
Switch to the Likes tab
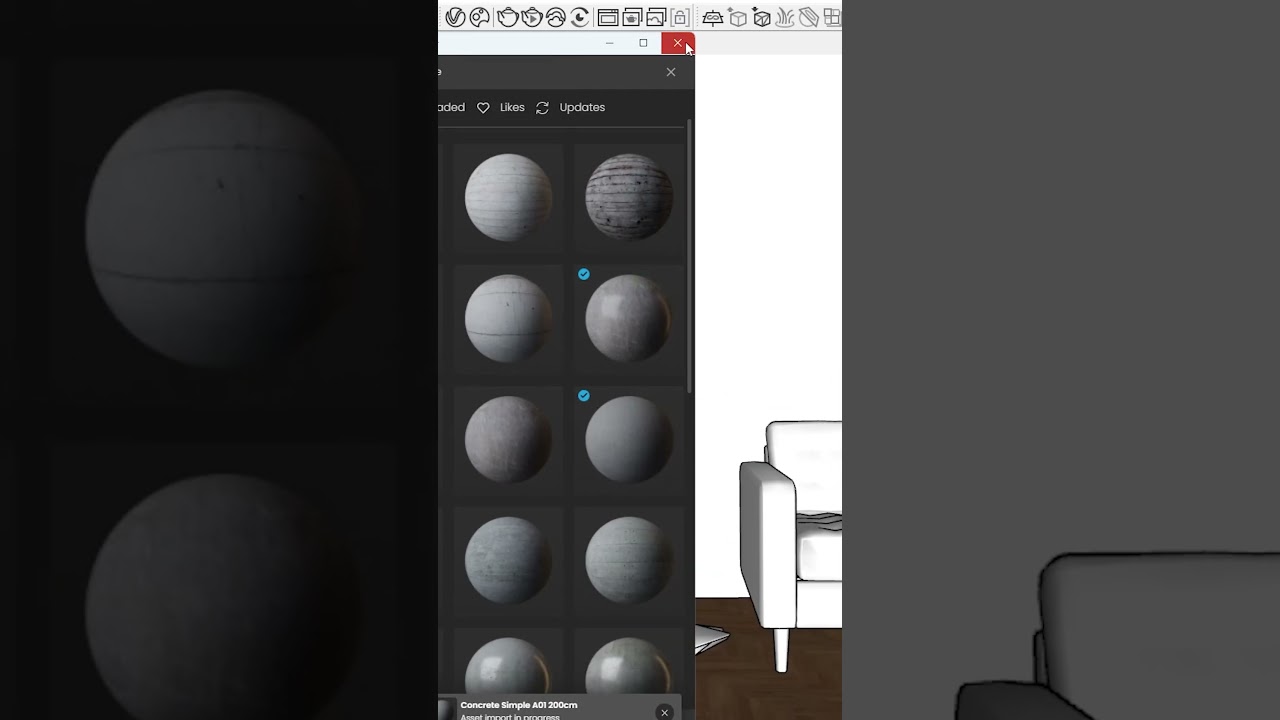click(512, 107)
